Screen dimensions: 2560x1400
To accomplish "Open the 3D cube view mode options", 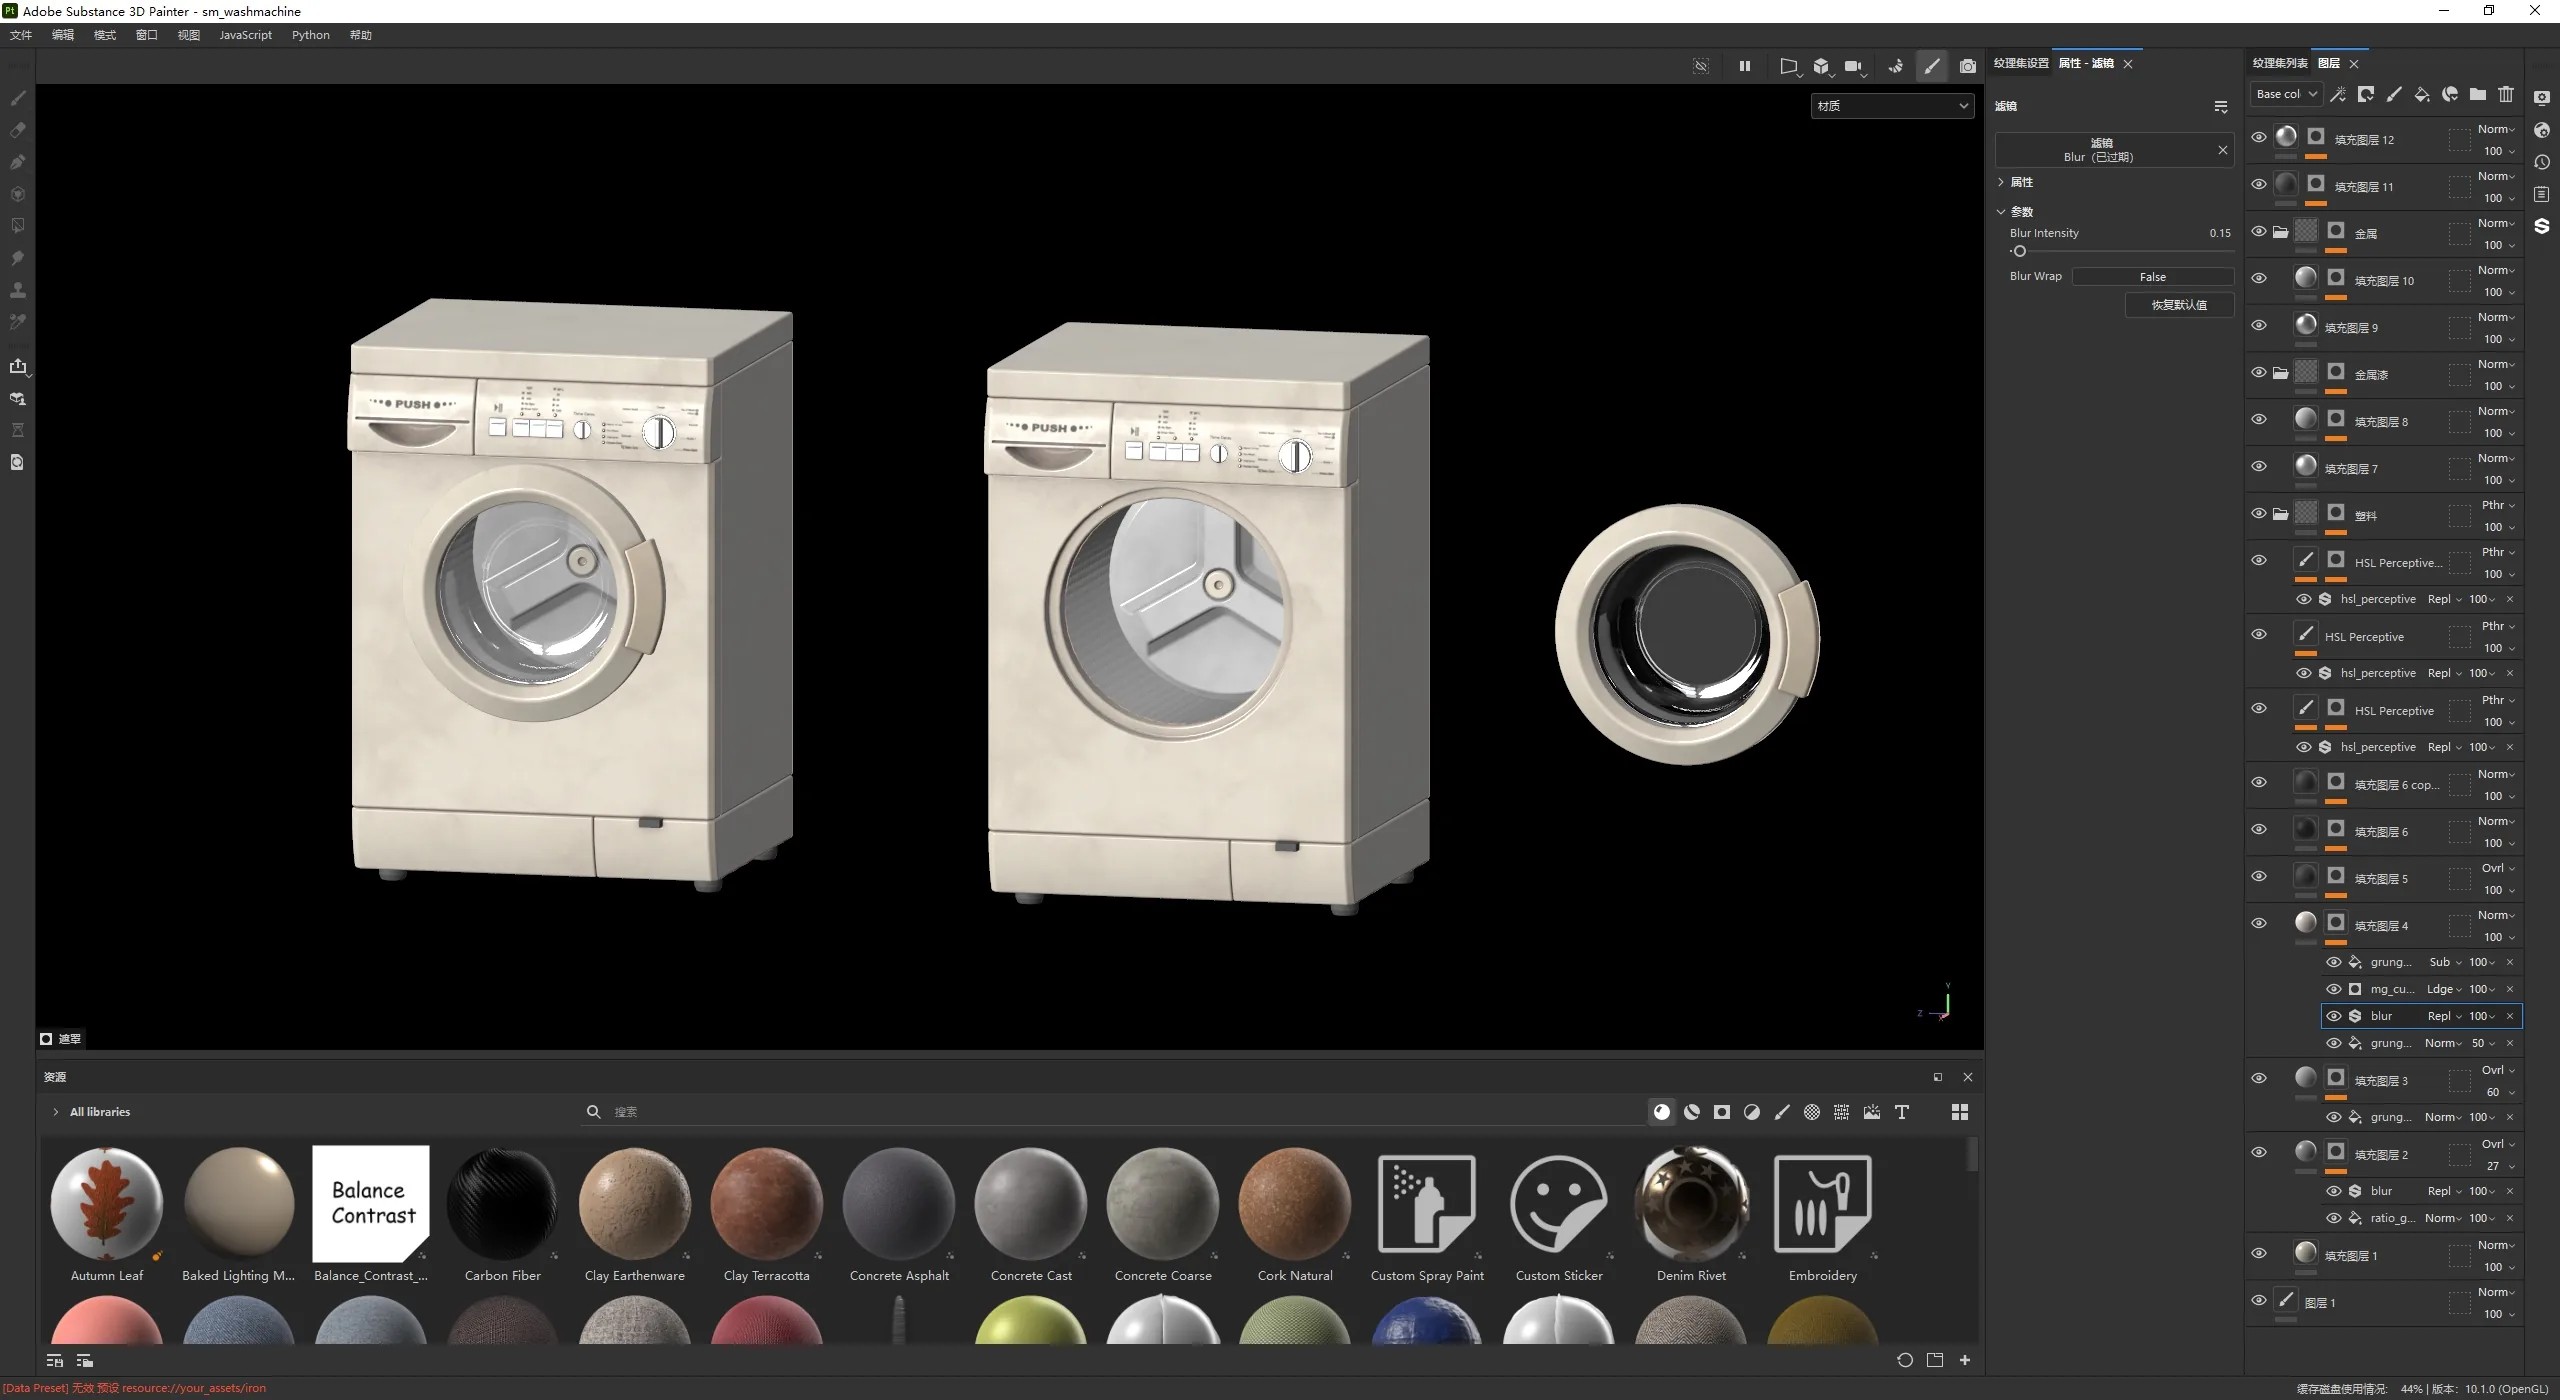I will (1822, 66).
